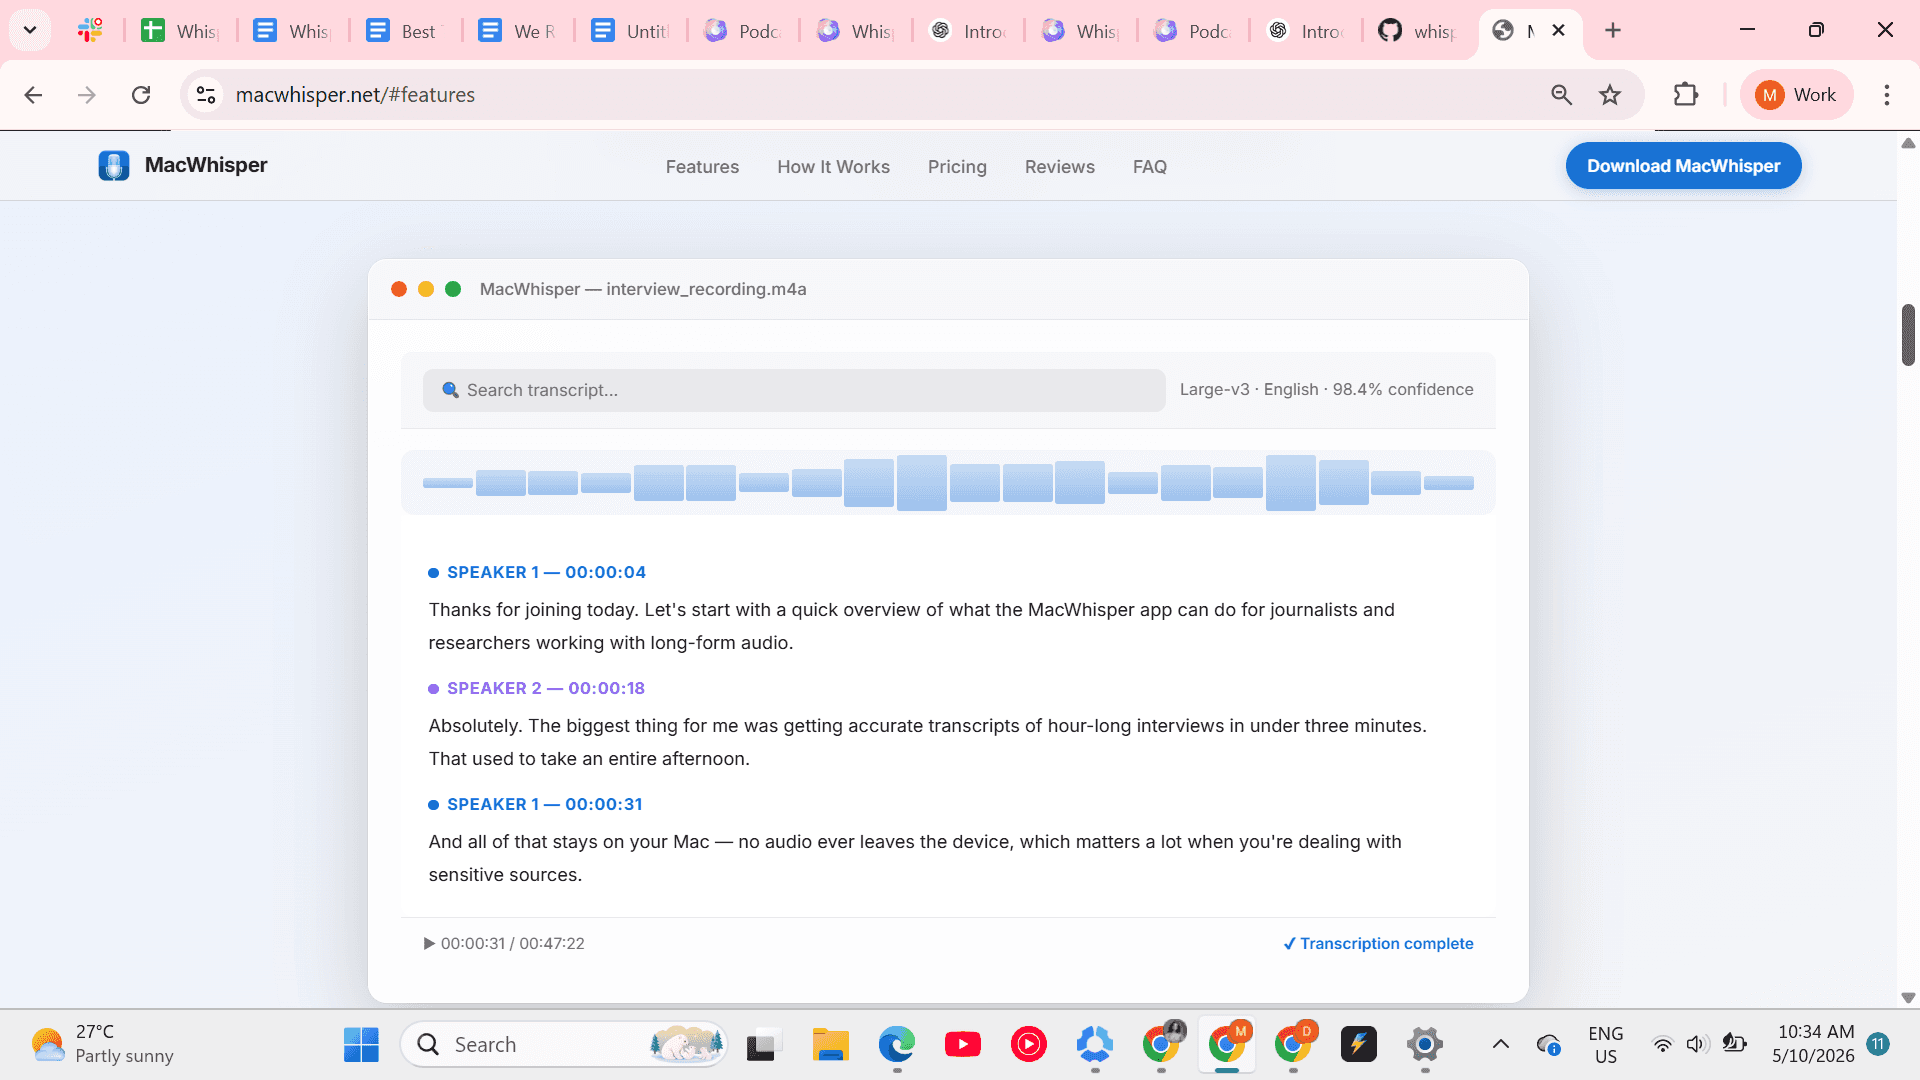
Task: Open the Windows Start menu
Action: pos(361,1045)
